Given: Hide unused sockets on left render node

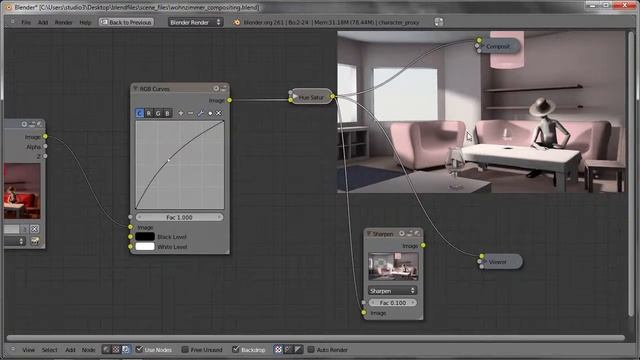Looking at the screenshot, I should click(32, 124).
